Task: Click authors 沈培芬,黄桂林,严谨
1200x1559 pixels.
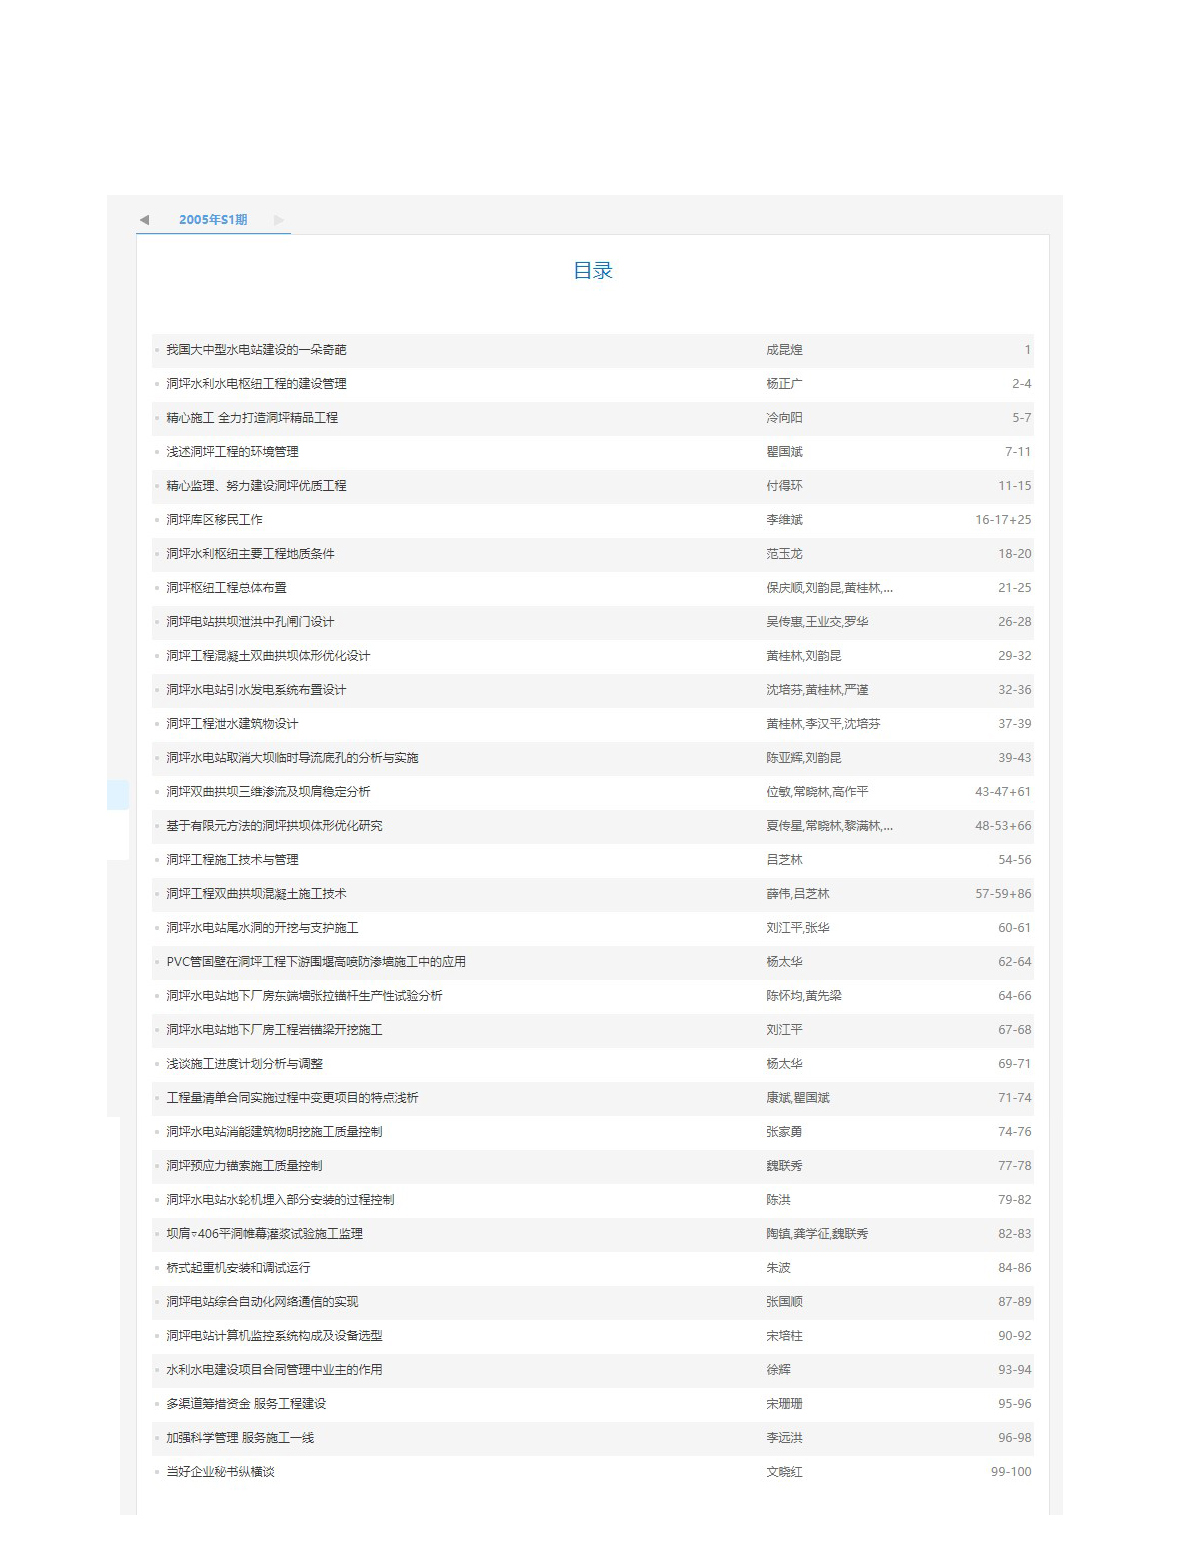Action: [817, 690]
